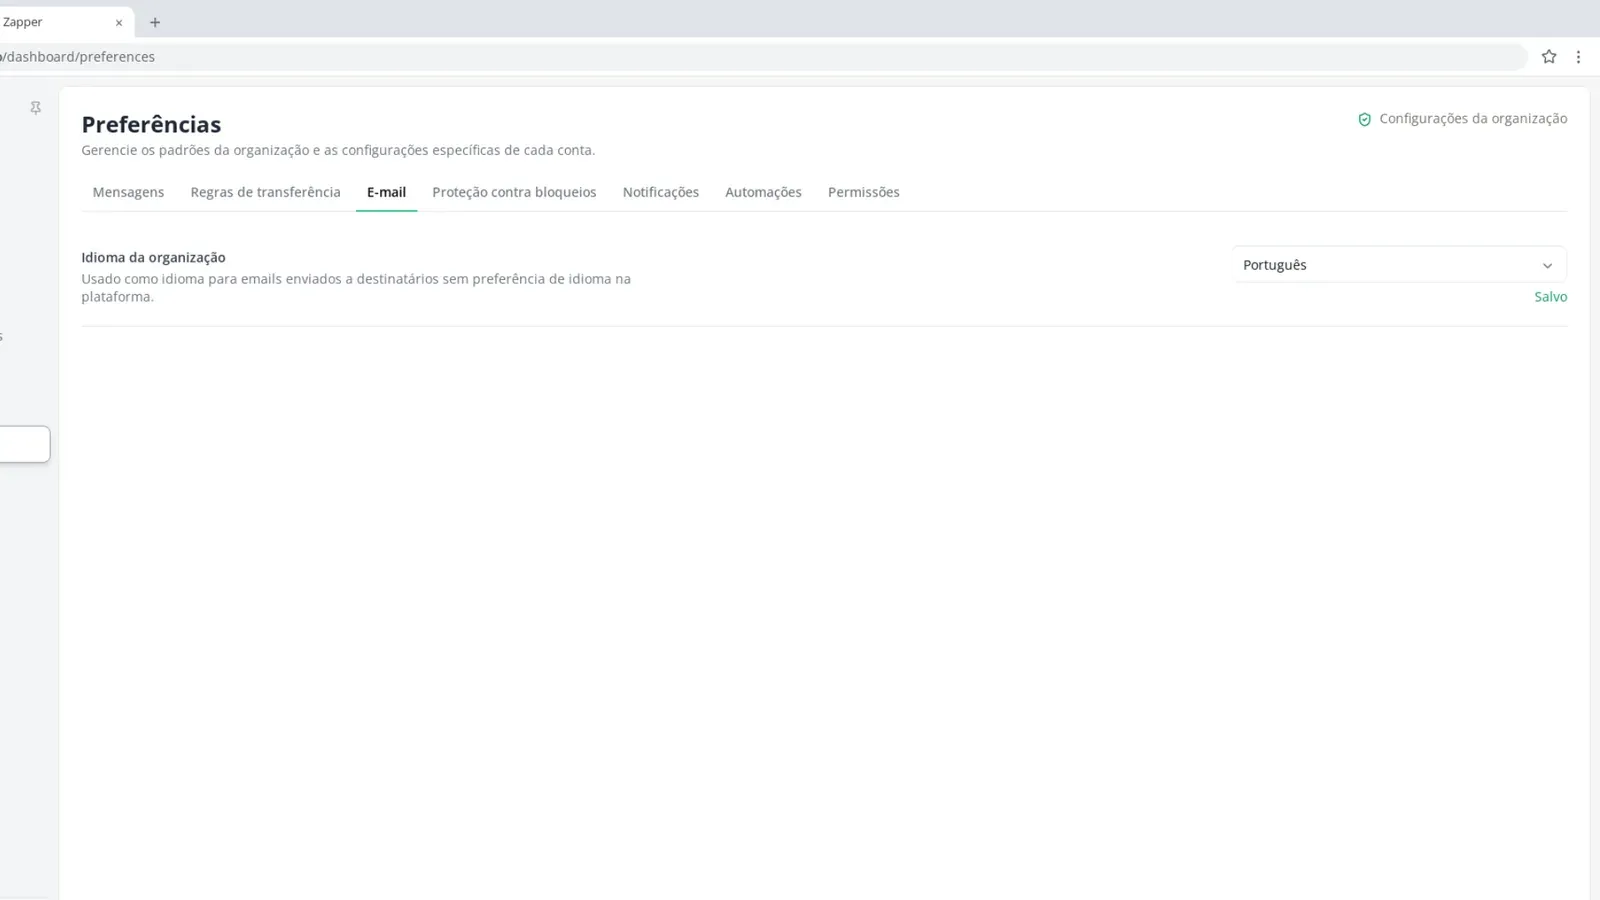Open the Regras de transferência tab
Screen dimensions: 1600x900
coord(265,192)
